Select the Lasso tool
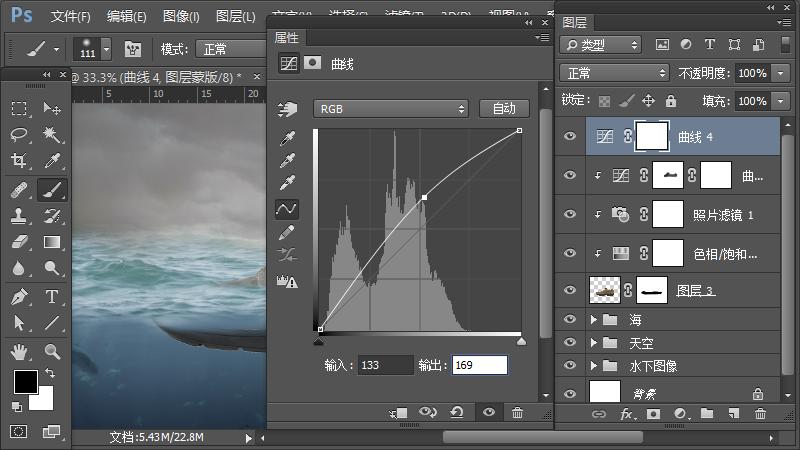The width and height of the screenshot is (800, 450). [x=19, y=135]
